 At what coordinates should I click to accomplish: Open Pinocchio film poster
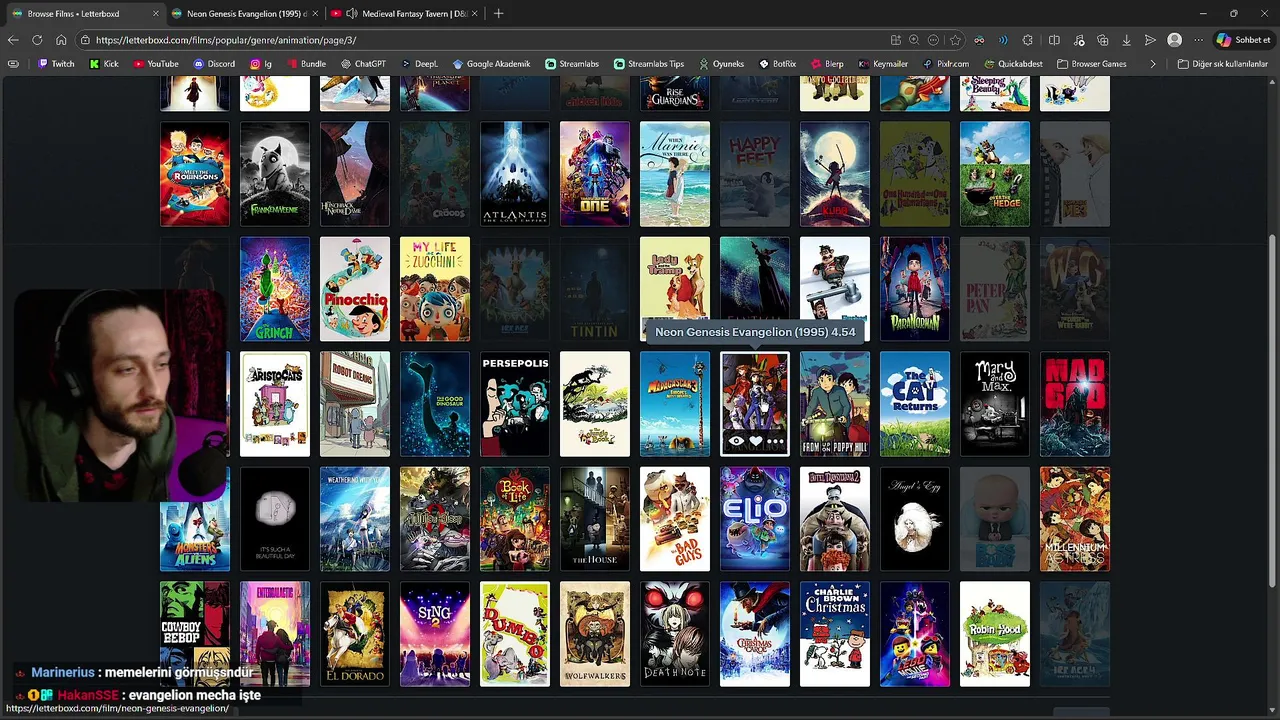coord(355,289)
